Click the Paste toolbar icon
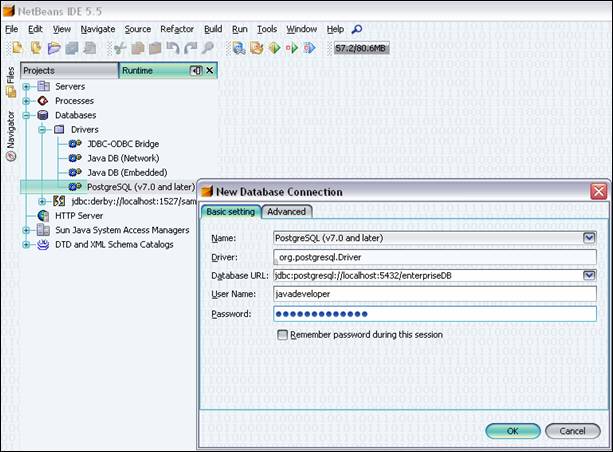Viewport: 613px width, 452px height. [x=155, y=48]
